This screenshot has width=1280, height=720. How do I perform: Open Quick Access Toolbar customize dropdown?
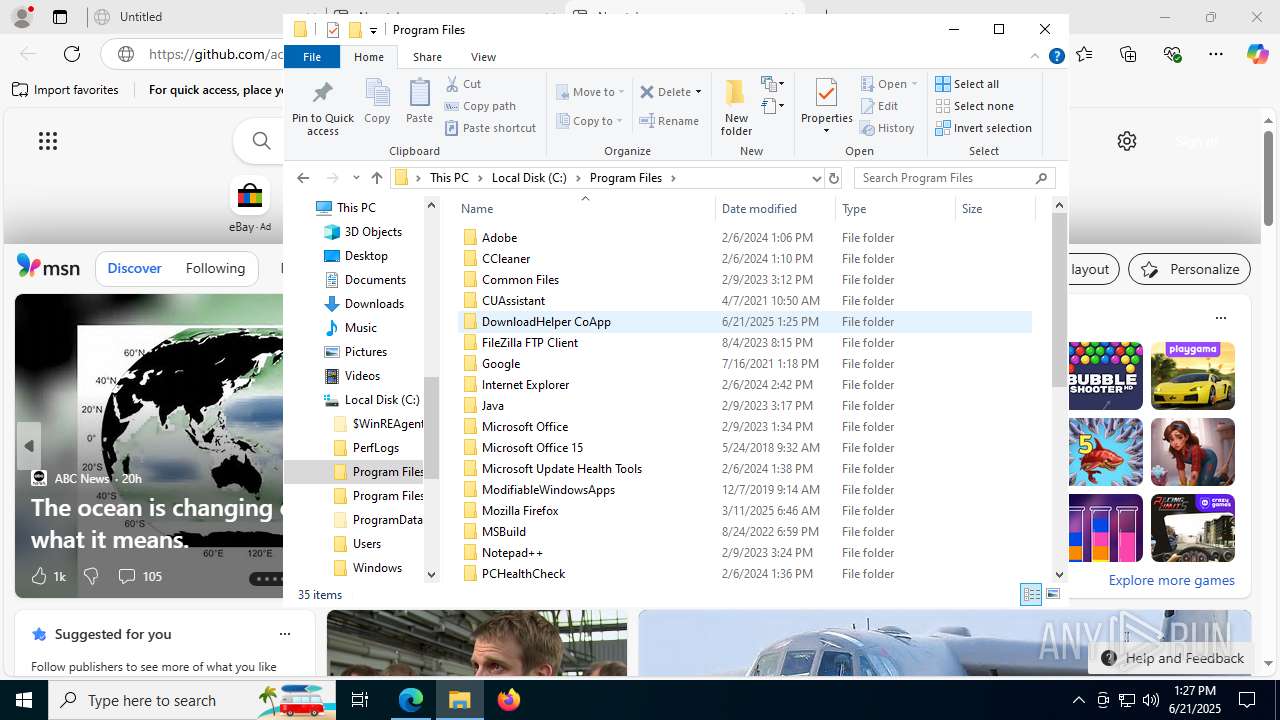coord(373,30)
